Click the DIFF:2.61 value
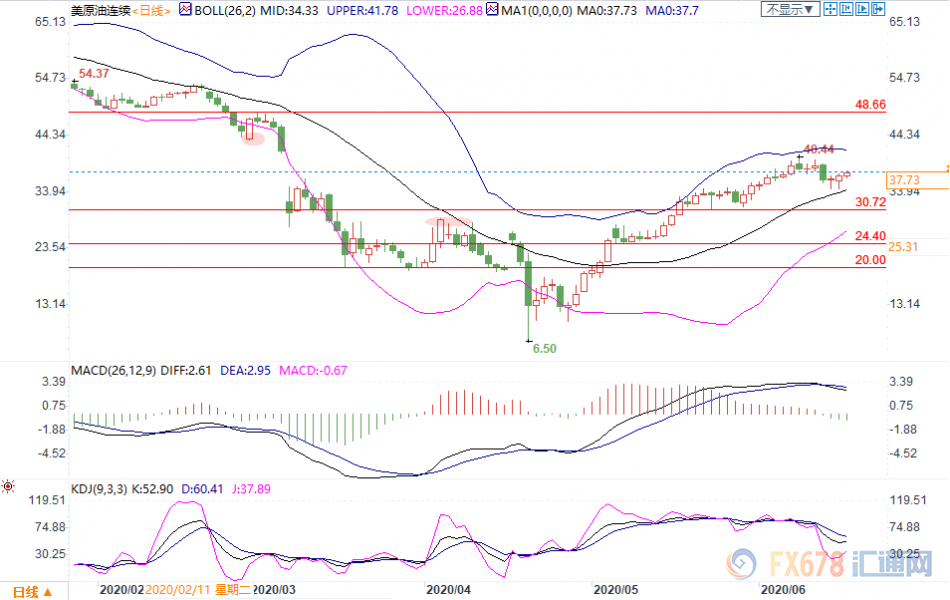The height and width of the screenshot is (600, 950). tap(185, 370)
